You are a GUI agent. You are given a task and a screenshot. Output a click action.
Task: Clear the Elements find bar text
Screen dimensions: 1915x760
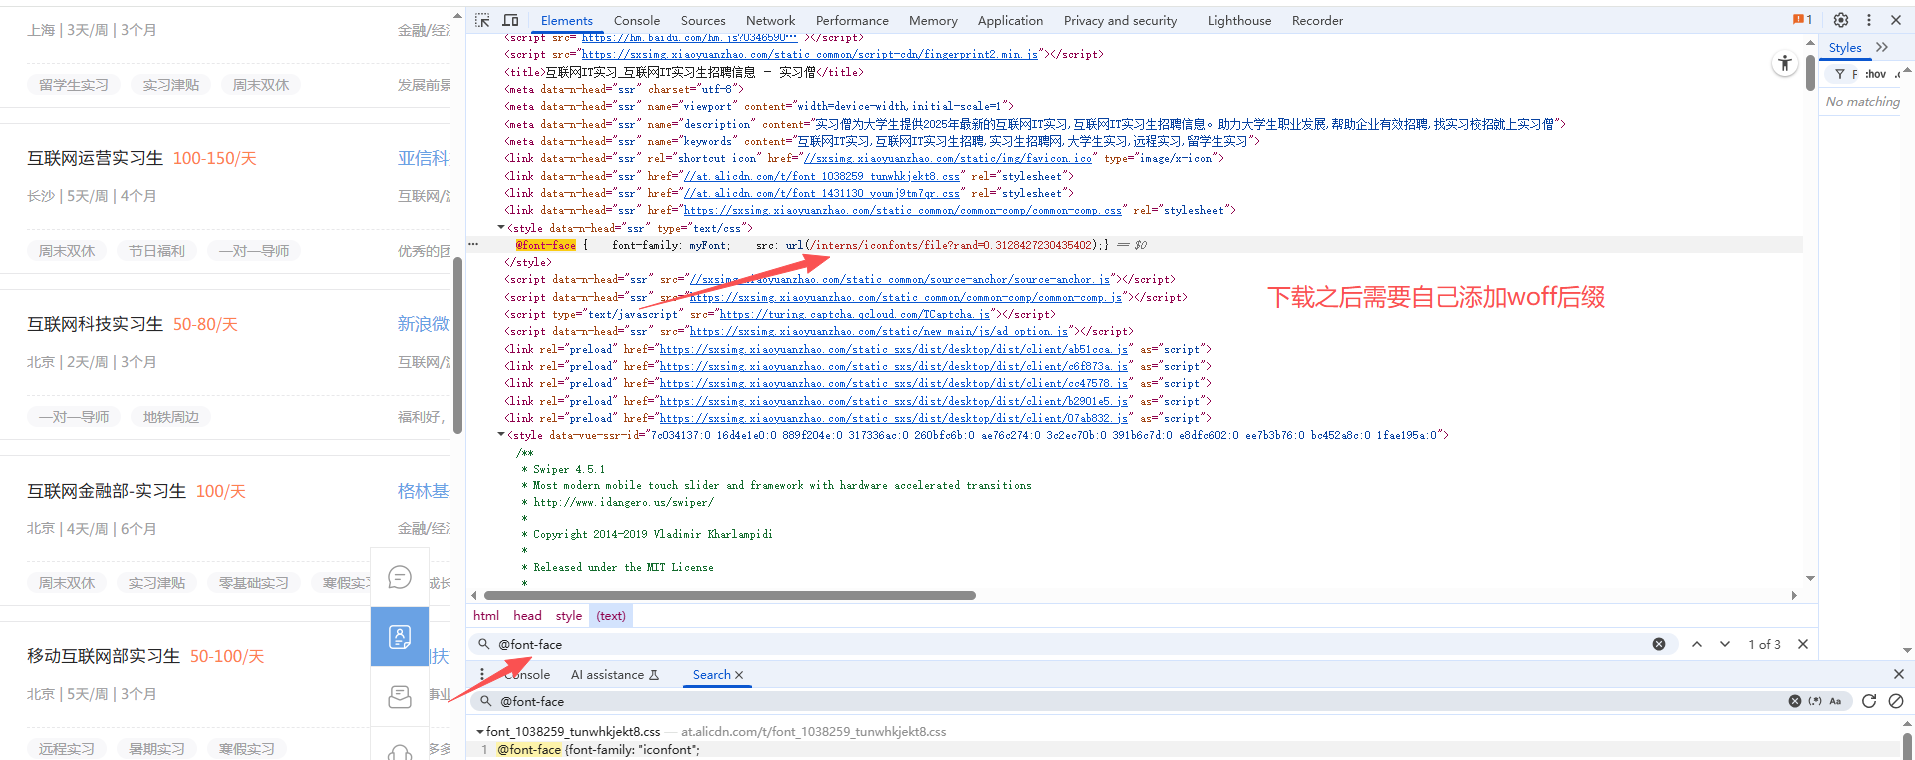click(1659, 644)
